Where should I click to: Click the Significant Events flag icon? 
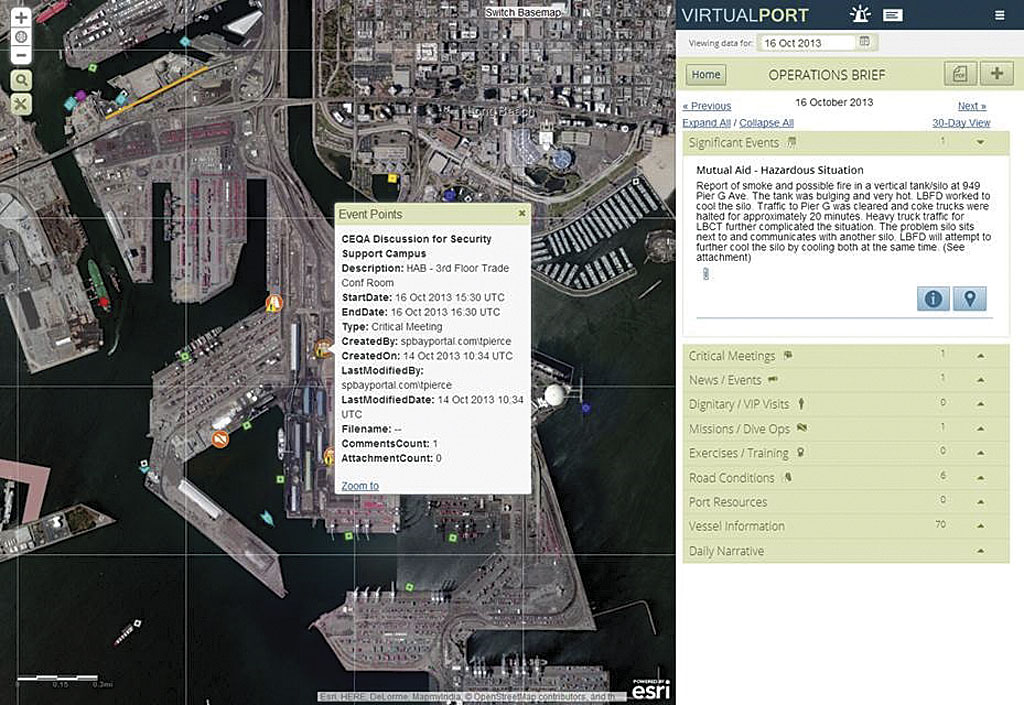coord(792,142)
